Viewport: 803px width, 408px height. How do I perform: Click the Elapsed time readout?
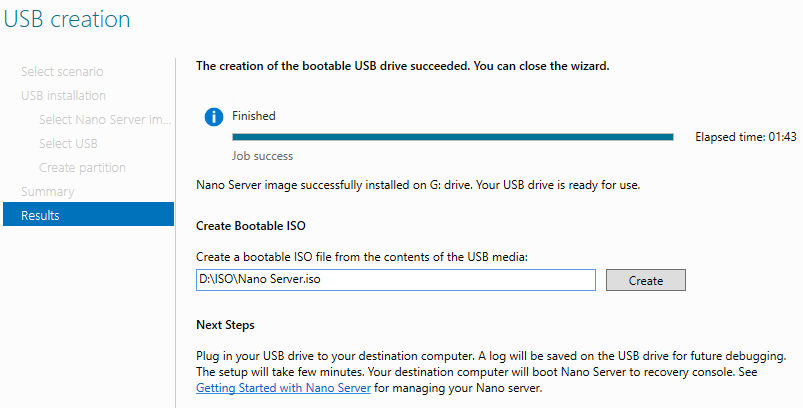[x=745, y=137]
